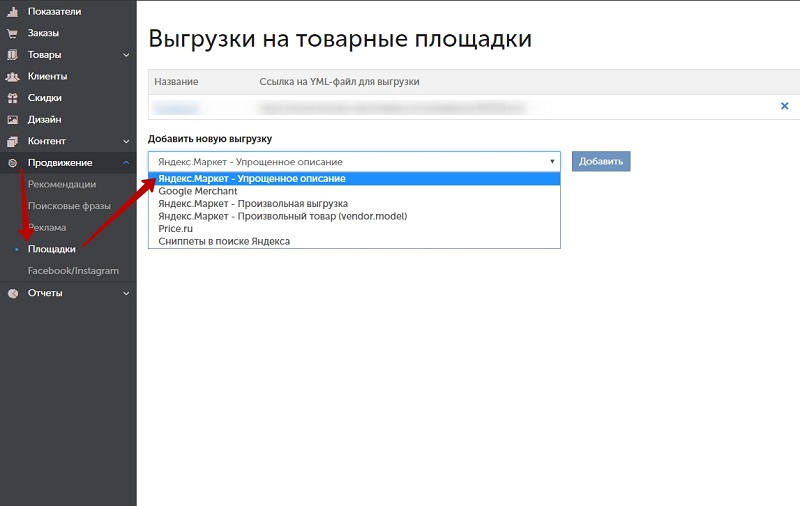
Task: Collapse the Продвижение section chevron
Action: 126,163
